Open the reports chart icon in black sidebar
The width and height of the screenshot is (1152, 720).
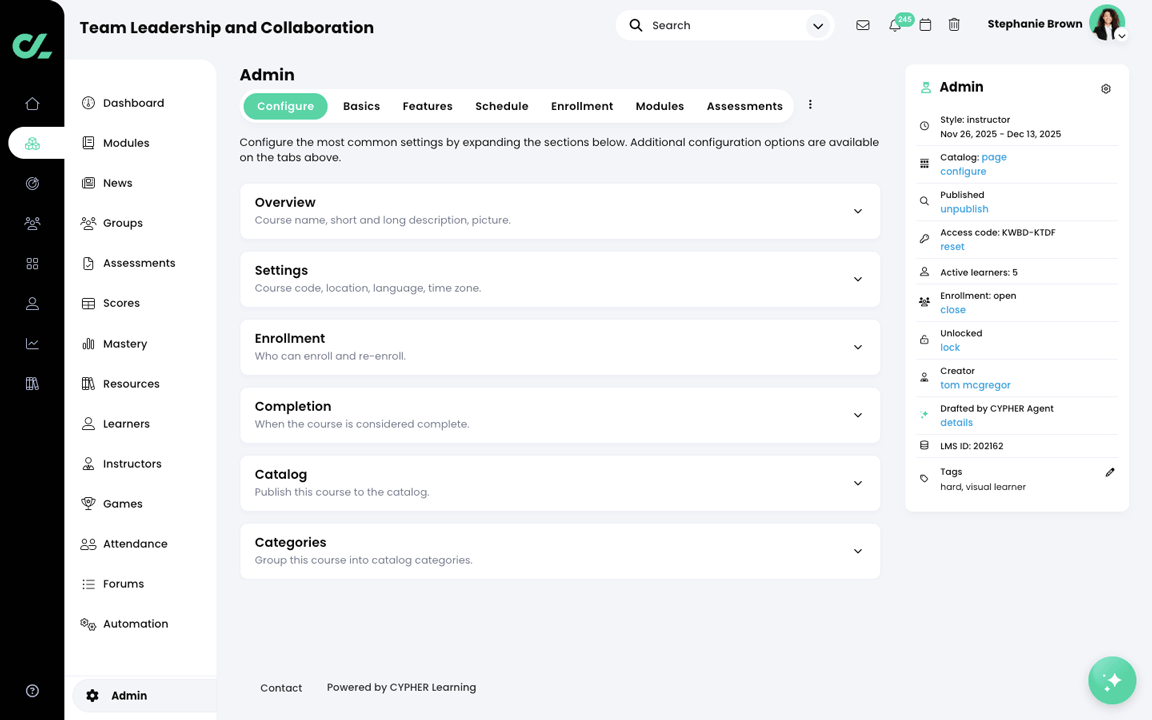(x=32, y=343)
